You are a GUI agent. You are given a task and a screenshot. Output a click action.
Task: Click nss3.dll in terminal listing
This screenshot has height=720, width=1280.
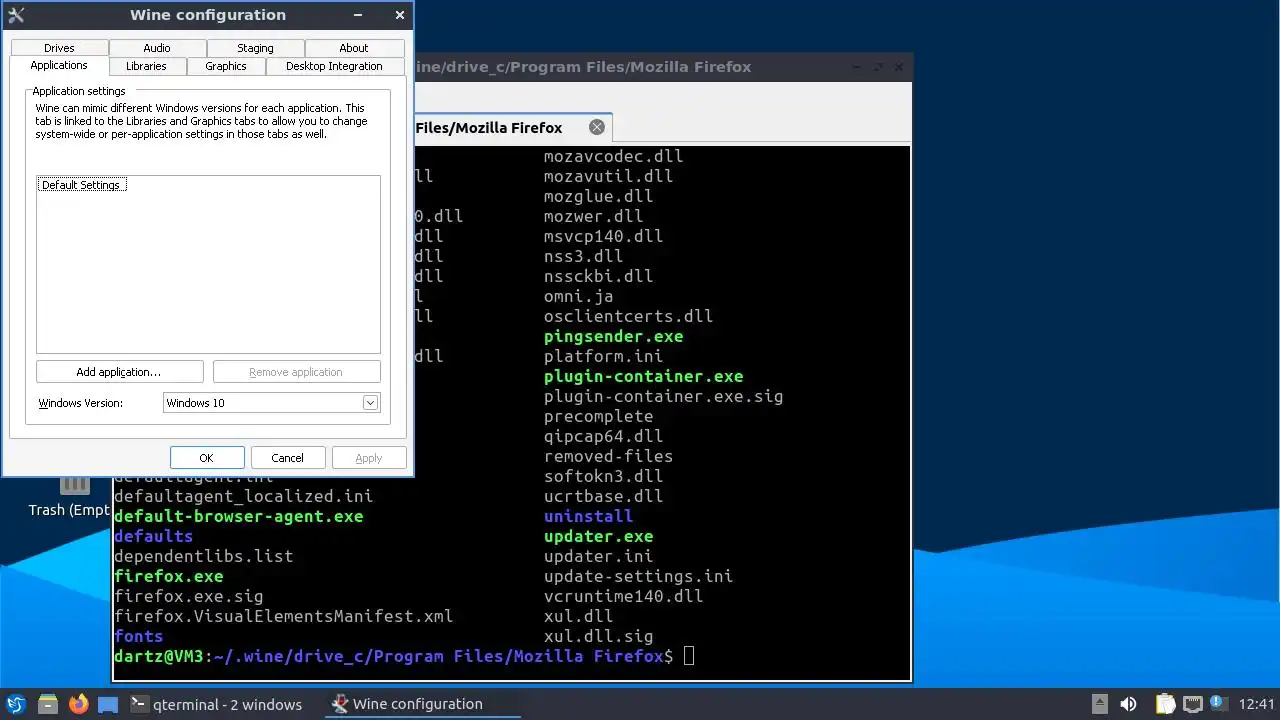click(x=584, y=256)
